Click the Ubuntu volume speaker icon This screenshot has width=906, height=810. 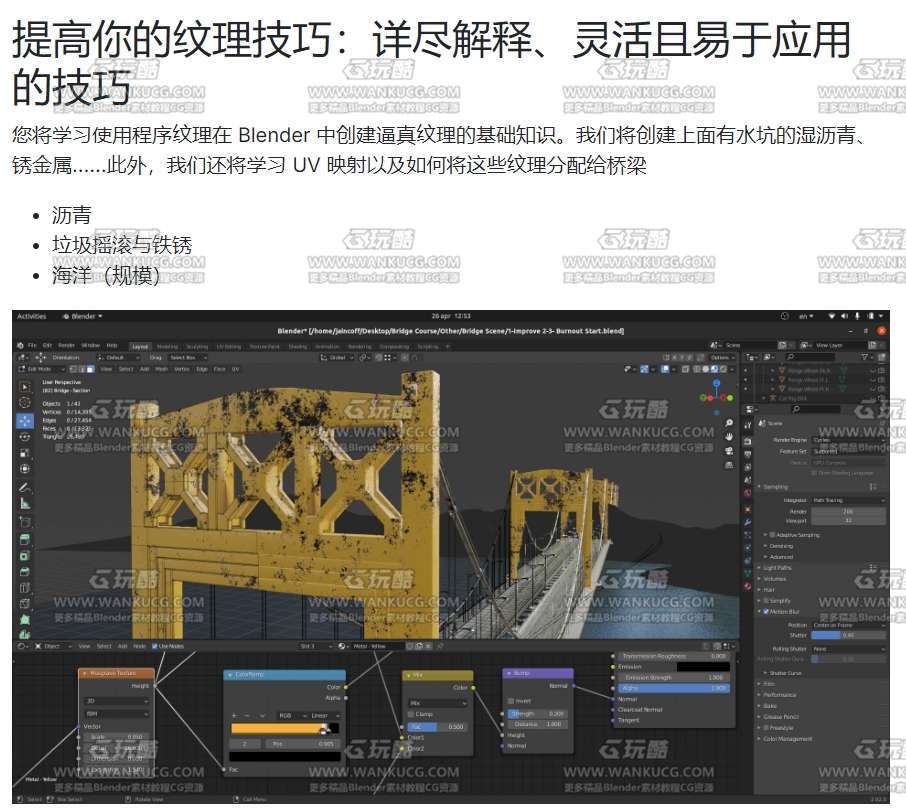pos(844,316)
